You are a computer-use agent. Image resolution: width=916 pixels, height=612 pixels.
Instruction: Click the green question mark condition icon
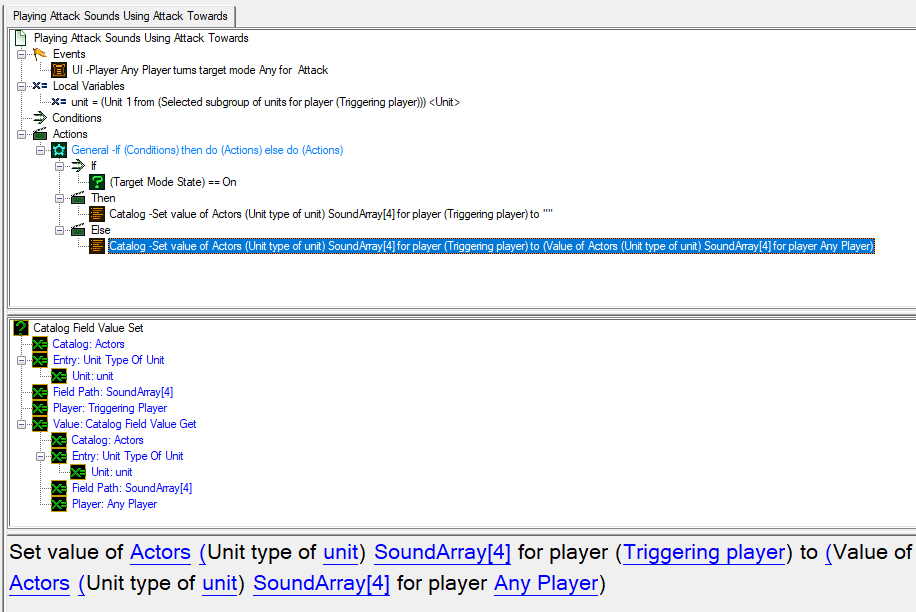tap(96, 182)
